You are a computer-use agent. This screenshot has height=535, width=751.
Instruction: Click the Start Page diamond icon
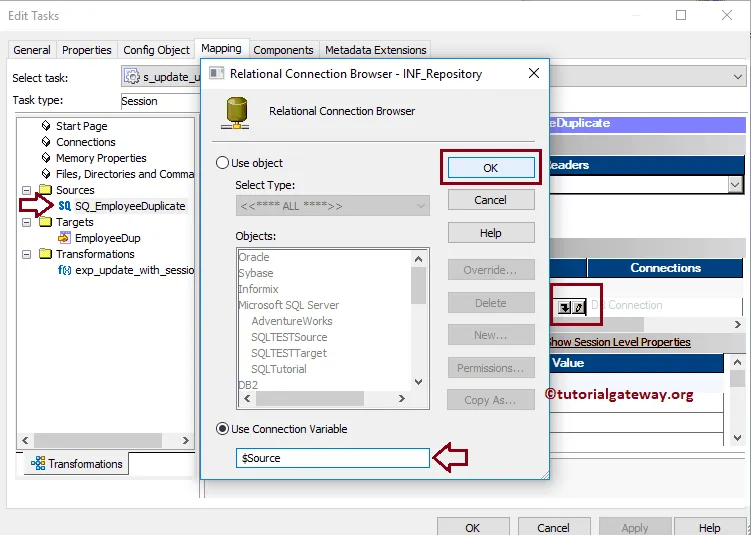coord(46,126)
